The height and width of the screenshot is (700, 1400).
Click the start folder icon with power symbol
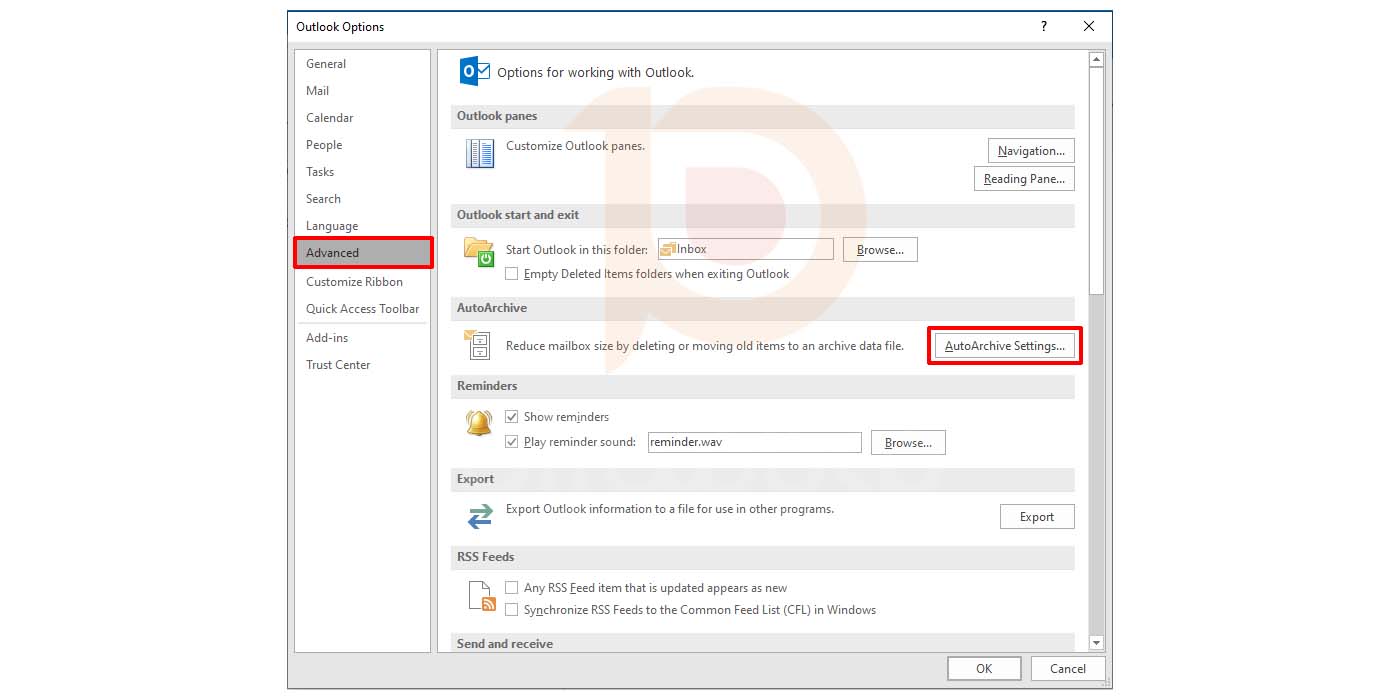479,251
